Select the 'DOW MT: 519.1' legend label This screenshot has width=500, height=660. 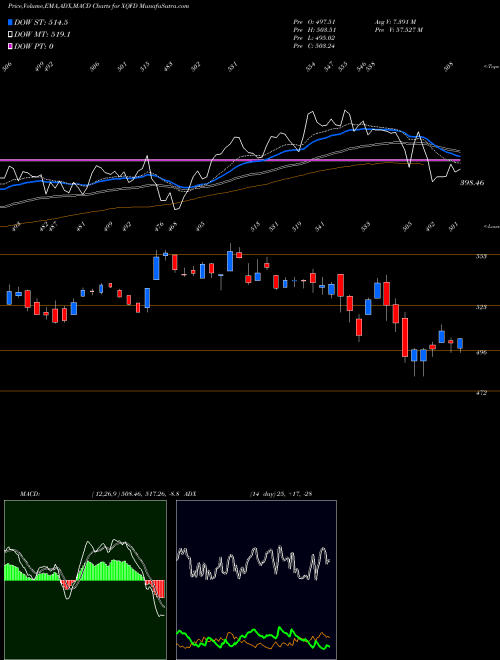point(42,35)
